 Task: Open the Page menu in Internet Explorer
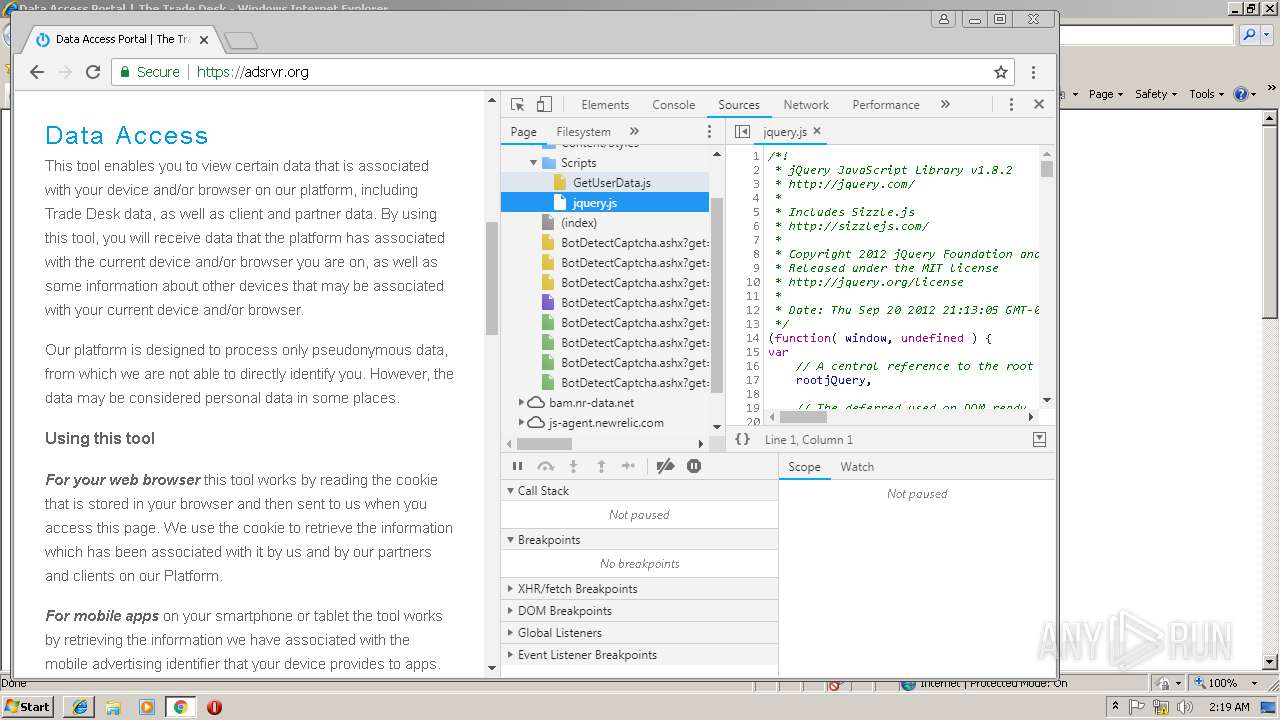point(1105,94)
